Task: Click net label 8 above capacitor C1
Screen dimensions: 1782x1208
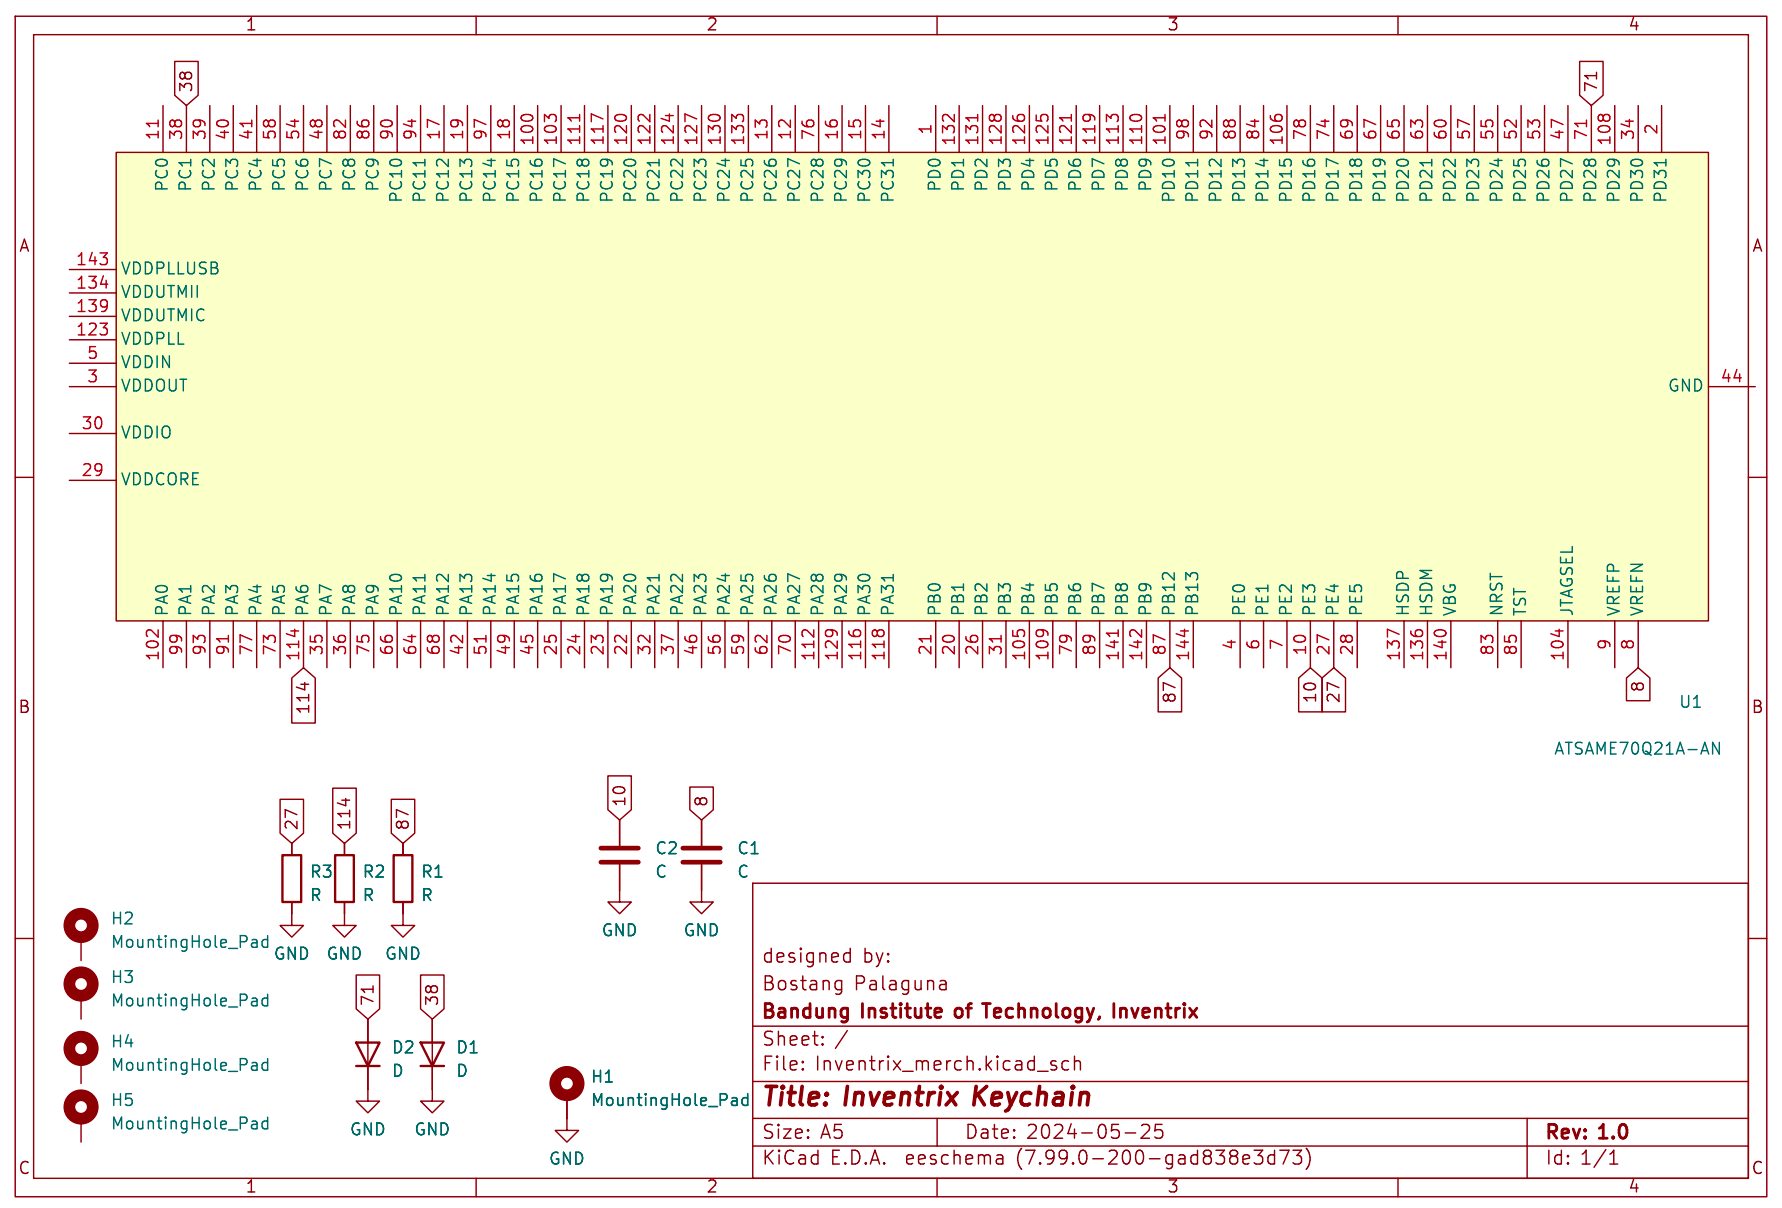Action: tap(701, 803)
